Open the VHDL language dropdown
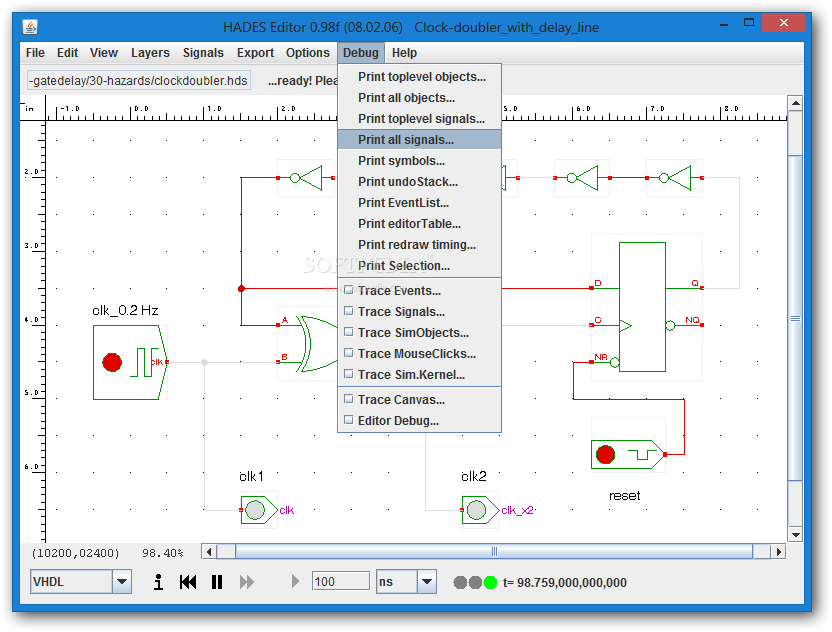The image size is (832, 632). click(x=122, y=582)
